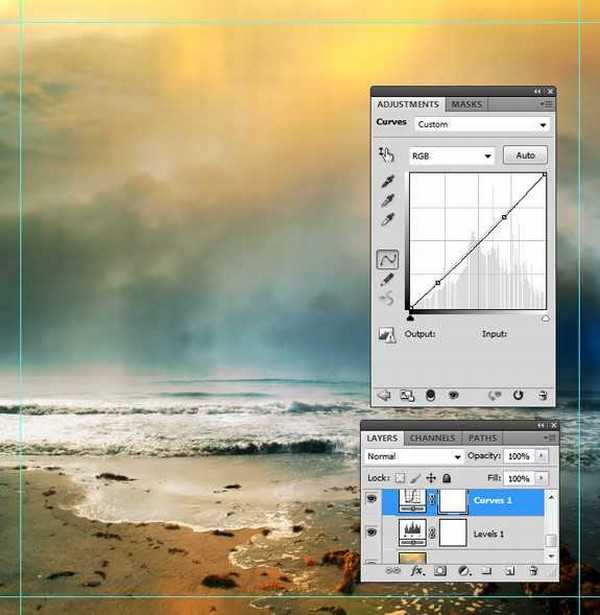Switch to the Masks tab
Screen dimensions: 600x615
point(466,104)
